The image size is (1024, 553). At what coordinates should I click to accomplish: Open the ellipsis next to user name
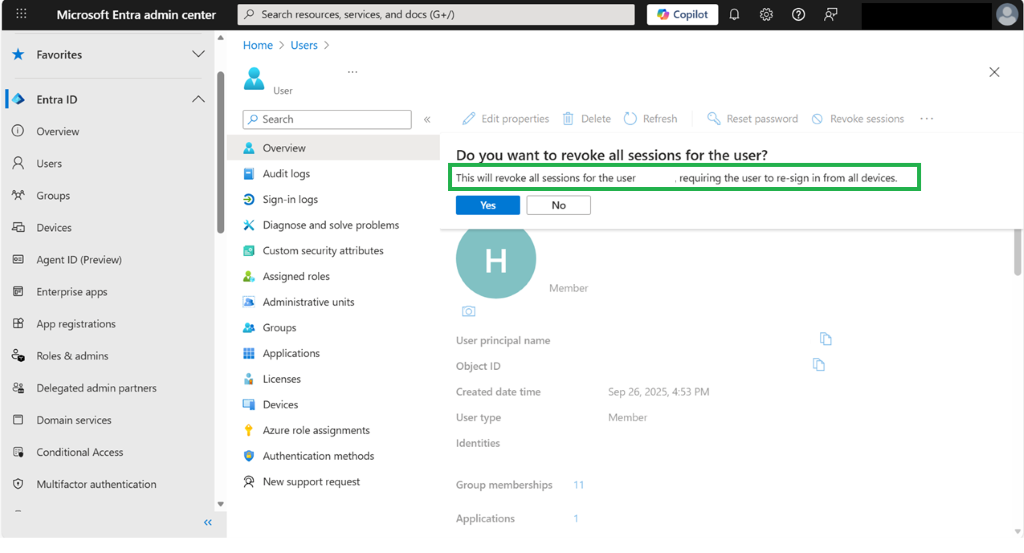coord(353,72)
